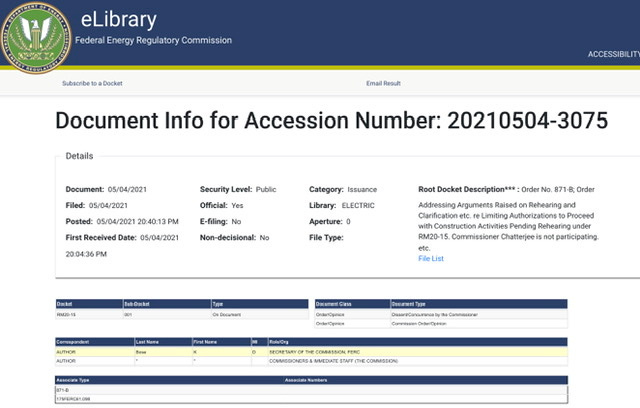Click the Federal Energy Regulatory Commission subtitle

pyautogui.click(x=153, y=40)
